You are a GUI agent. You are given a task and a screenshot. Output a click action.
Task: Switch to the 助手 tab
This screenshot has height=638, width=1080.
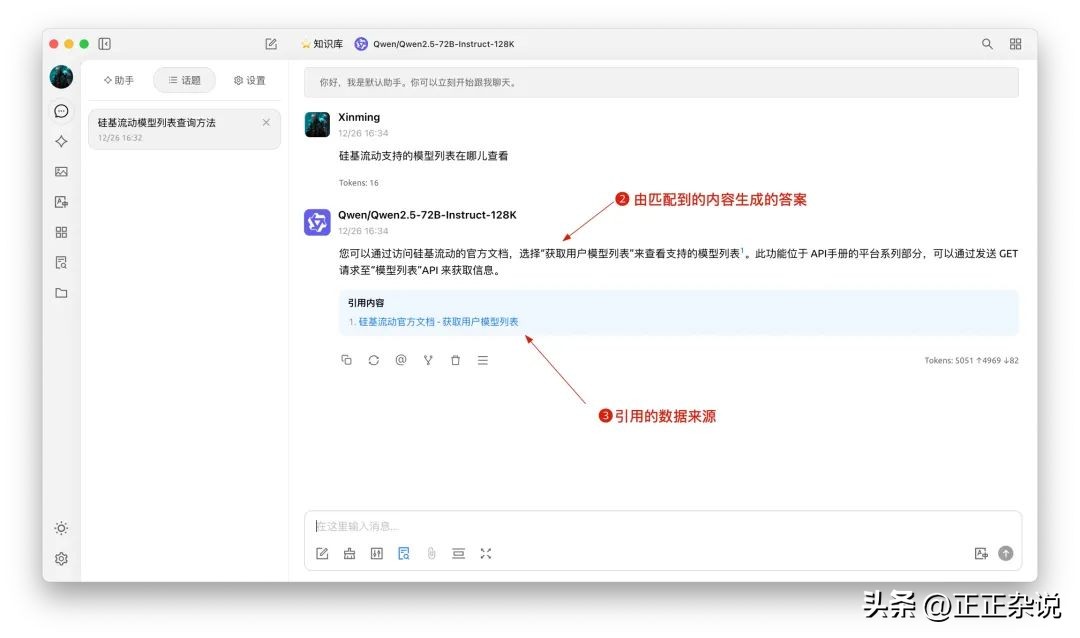coord(118,81)
